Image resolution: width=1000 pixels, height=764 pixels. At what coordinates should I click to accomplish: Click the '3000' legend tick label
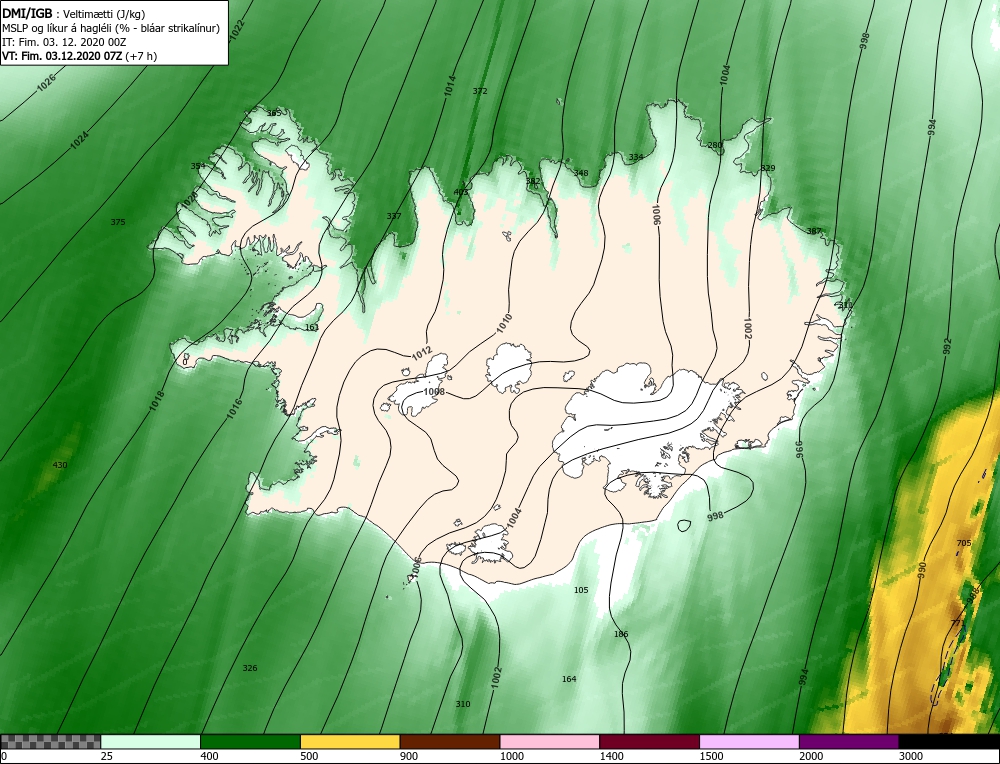tap(911, 756)
